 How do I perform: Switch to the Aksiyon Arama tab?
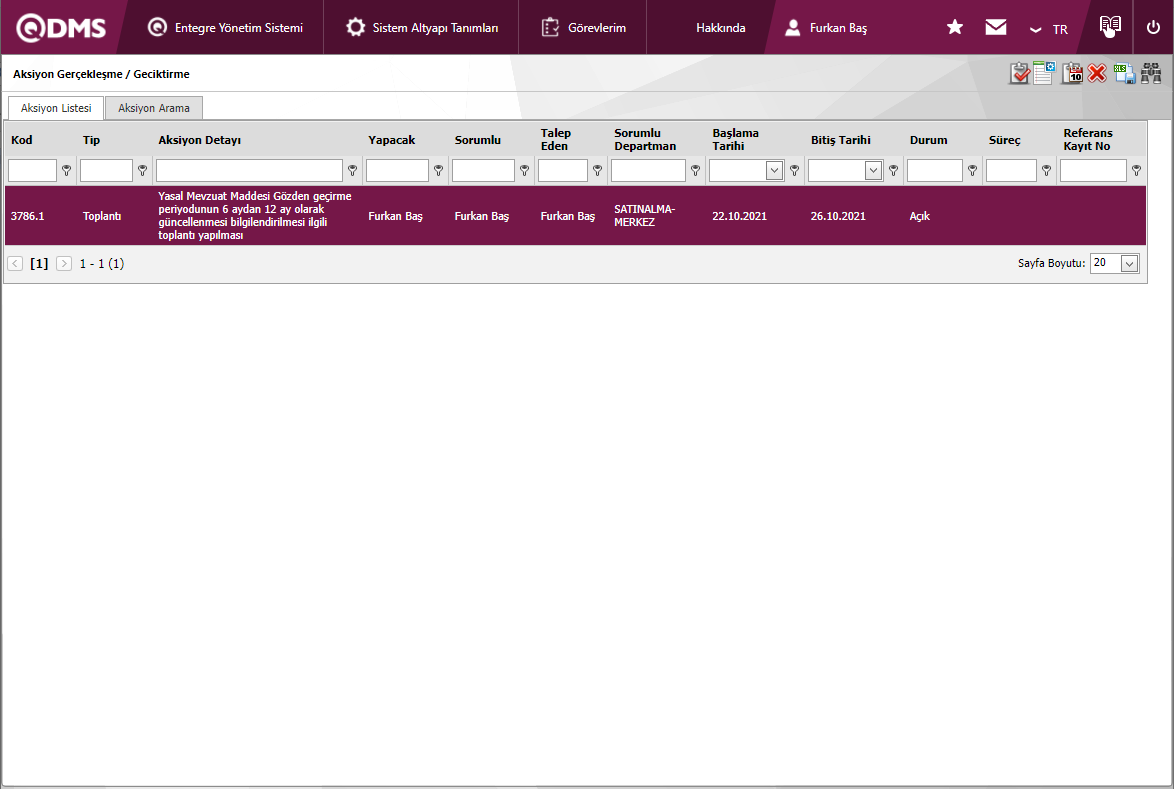coord(153,108)
